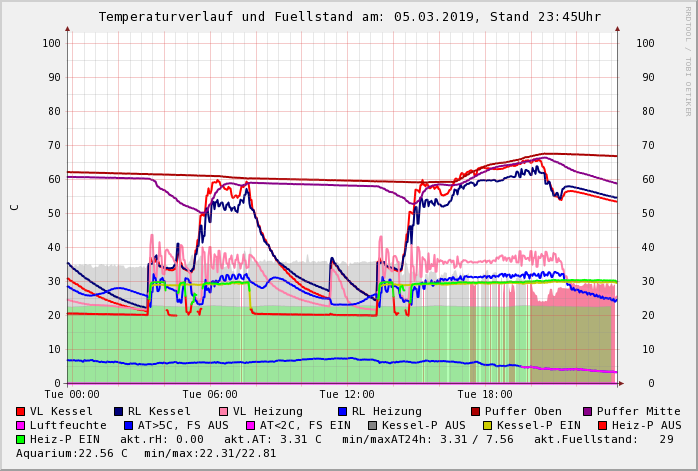Select the dark red Puffer Oben swatch
This screenshot has width=698, height=471.
(x=475, y=411)
